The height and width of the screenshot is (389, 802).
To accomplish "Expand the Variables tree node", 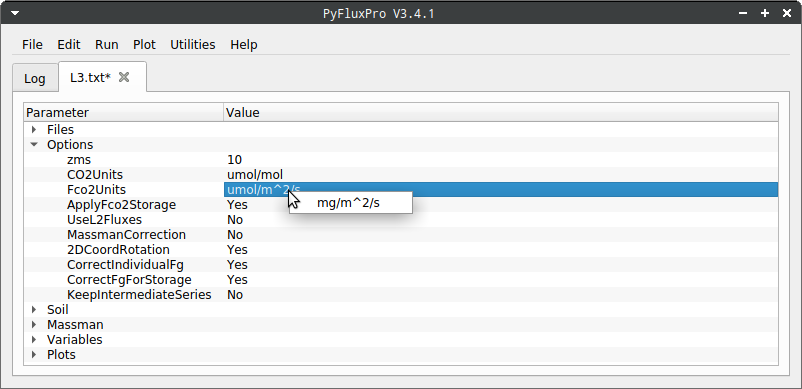I will (x=34, y=340).
